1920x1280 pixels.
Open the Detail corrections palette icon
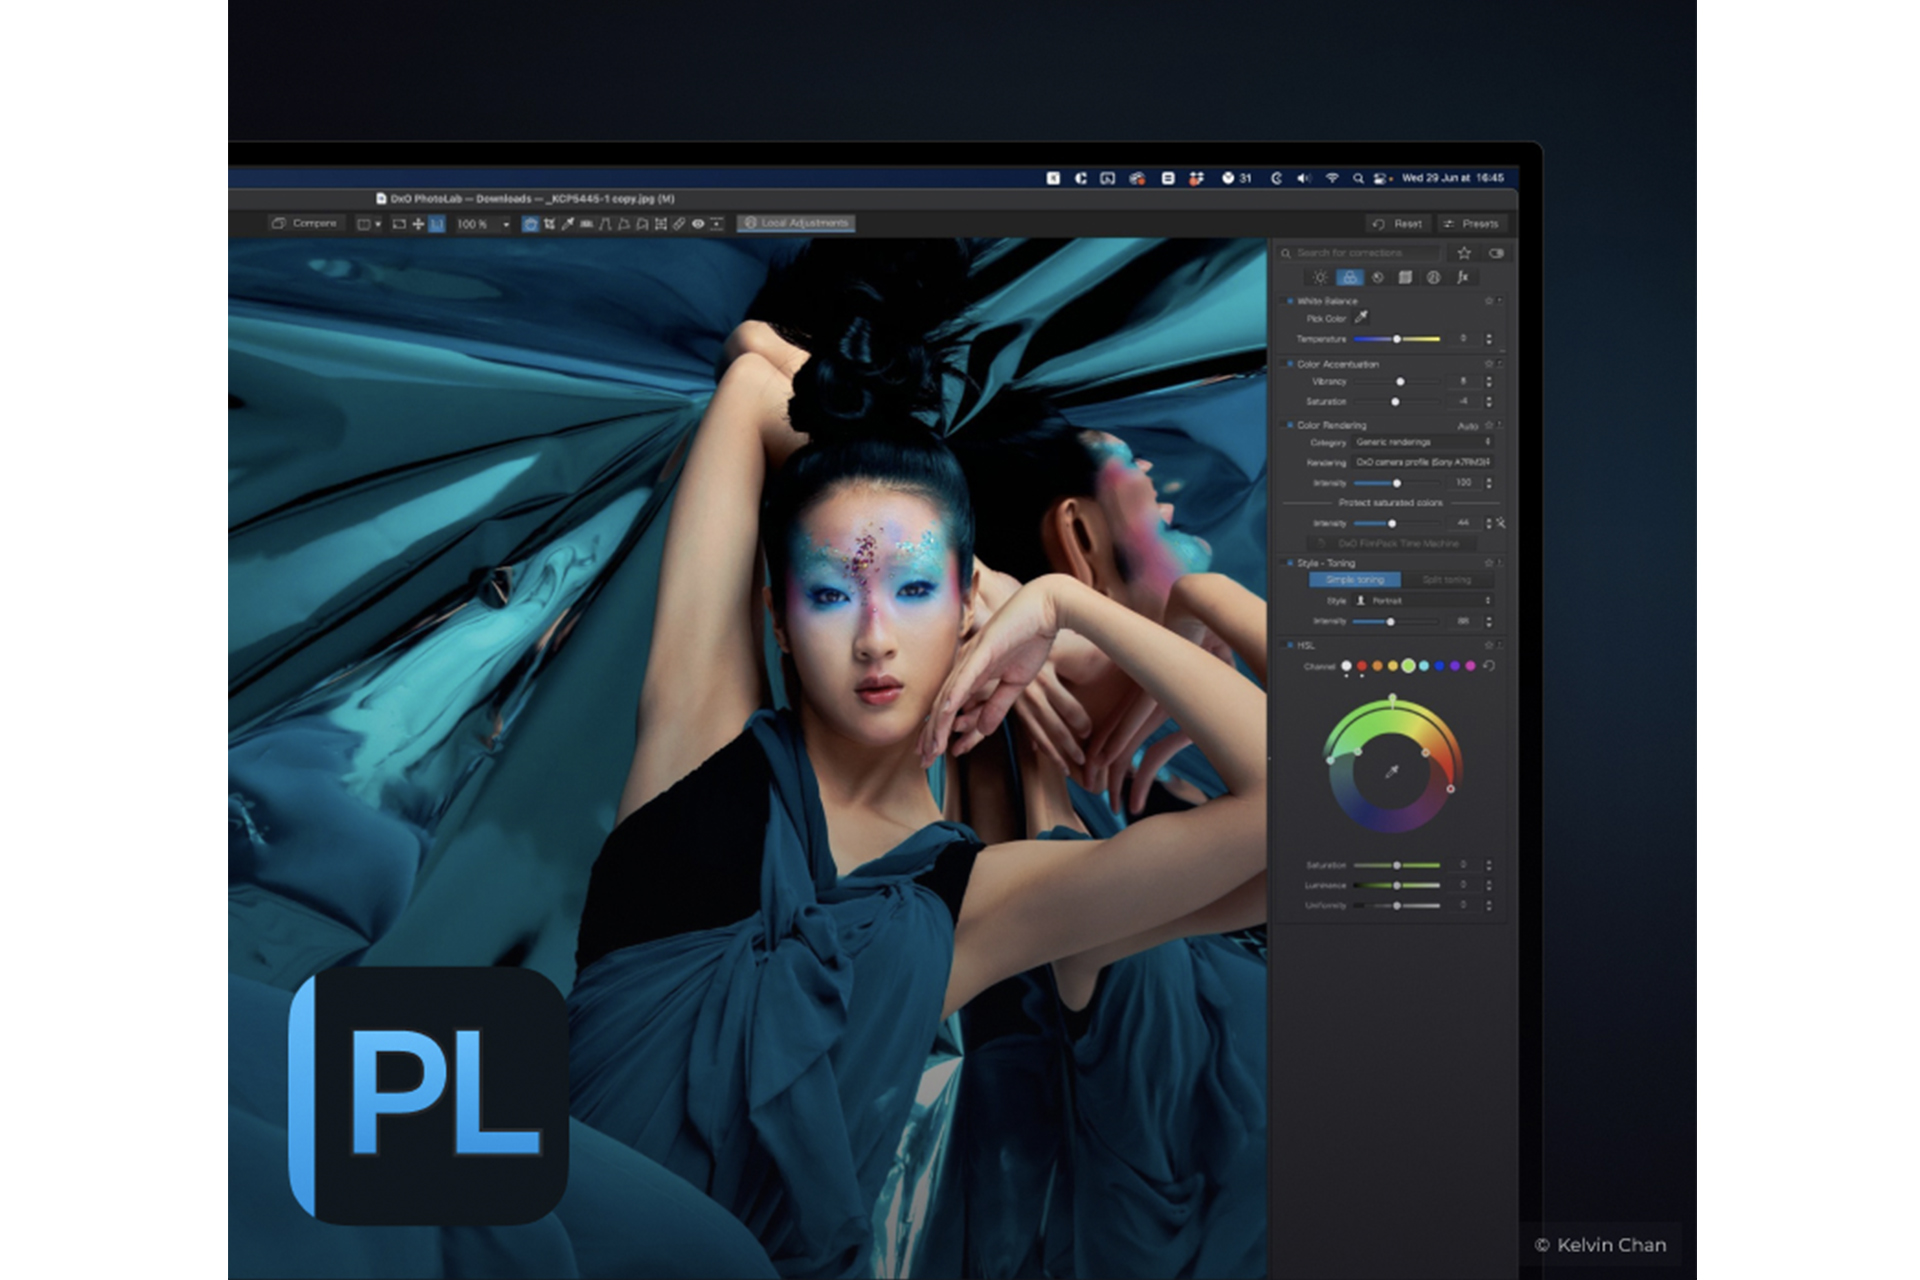1377,278
